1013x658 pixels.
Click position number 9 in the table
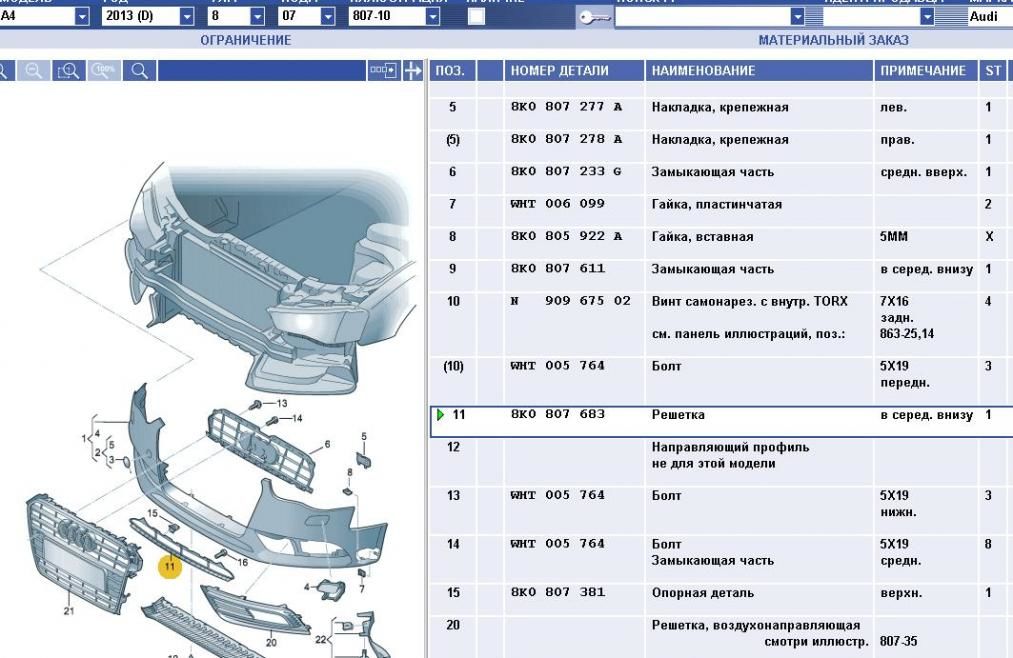[452, 269]
